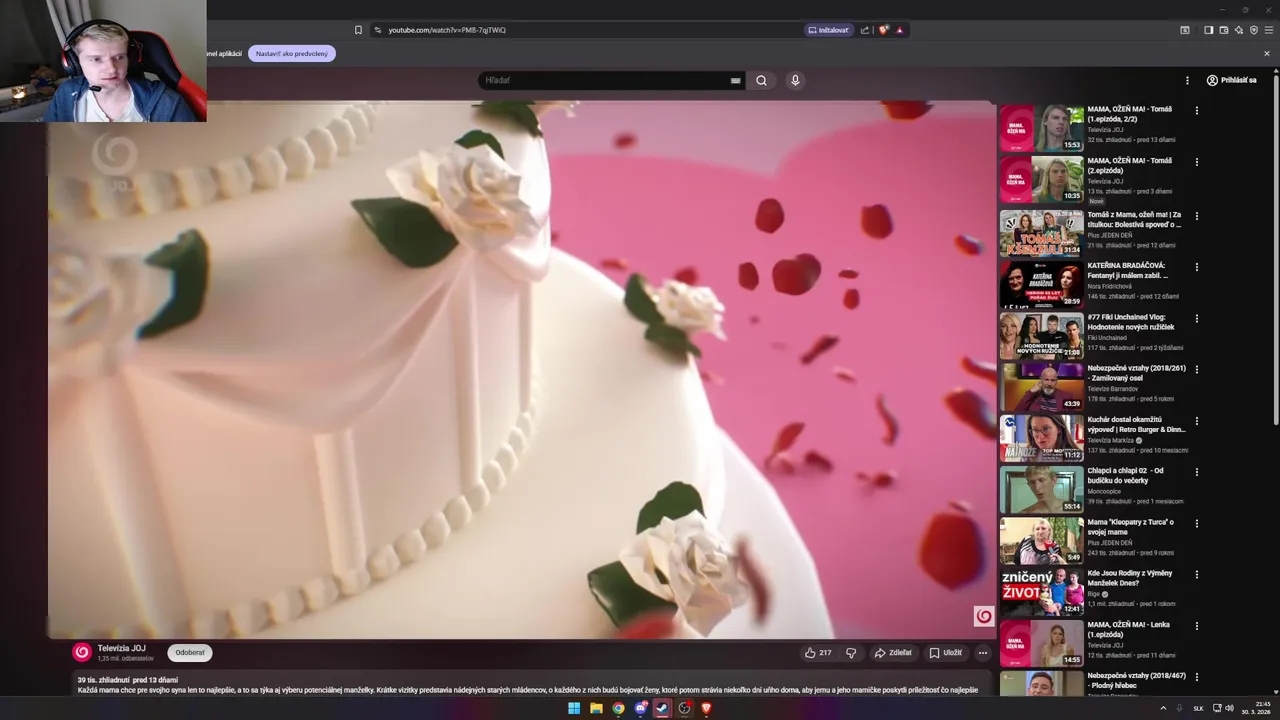
Task: Save video with the Uložiť button
Action: 945,653
